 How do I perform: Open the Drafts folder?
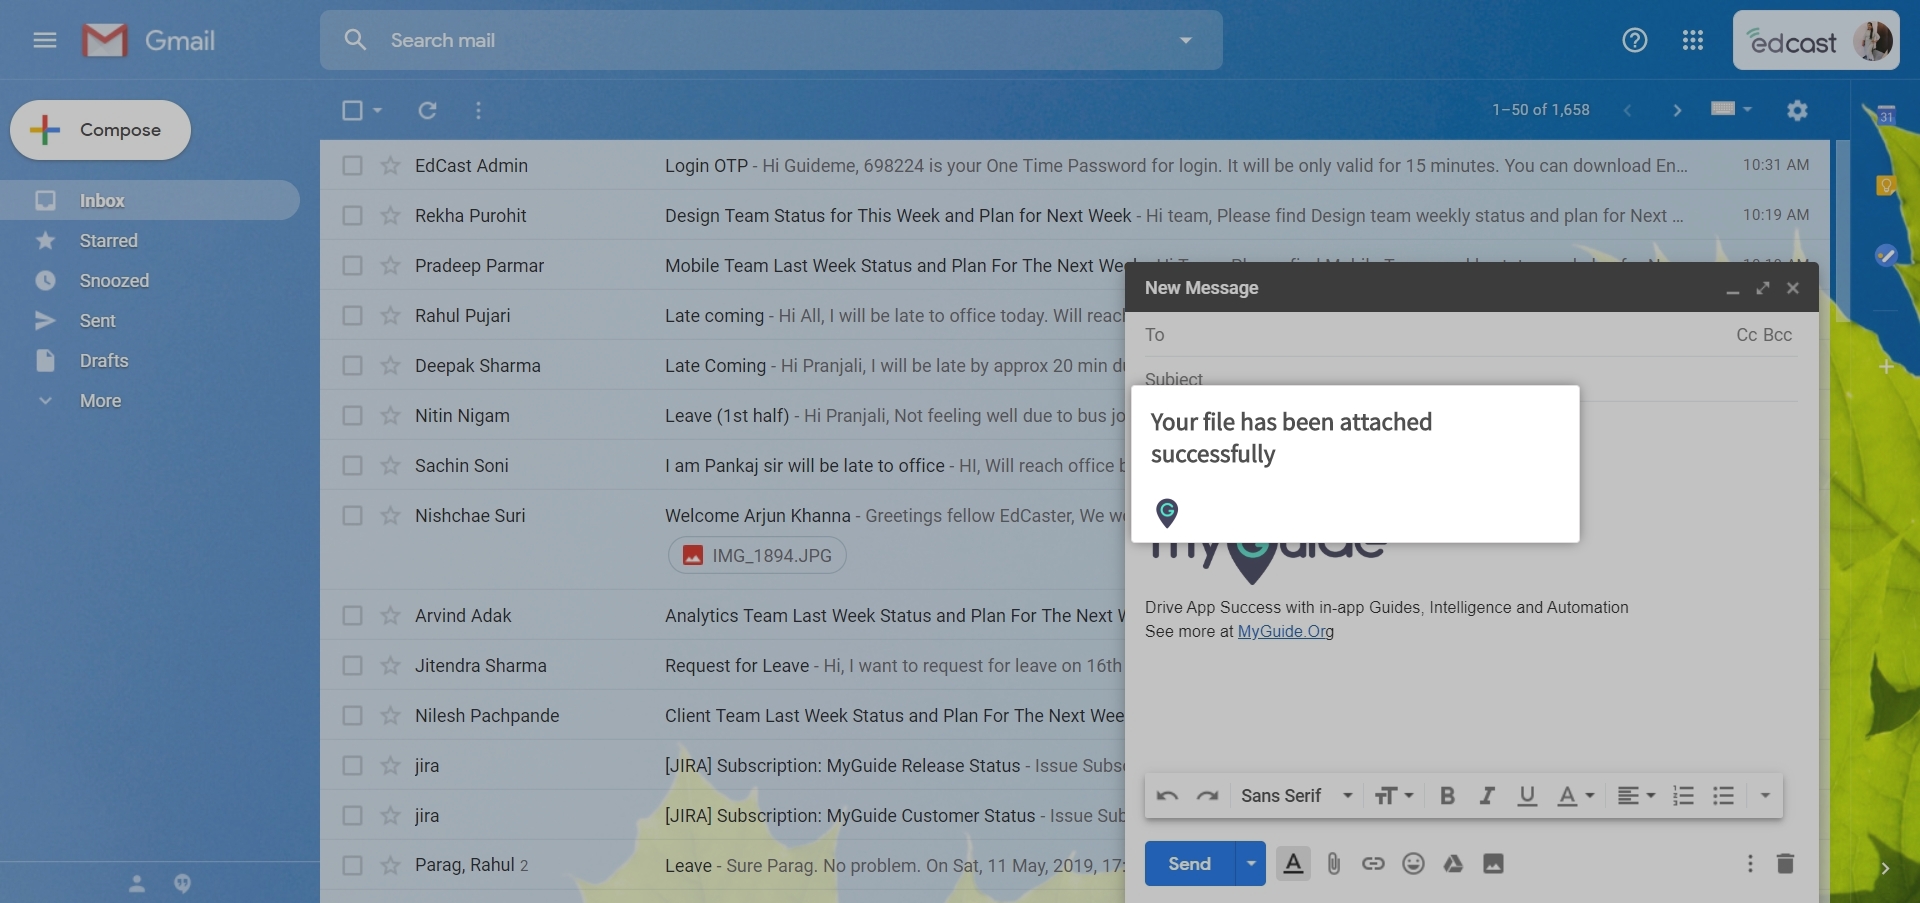(104, 360)
